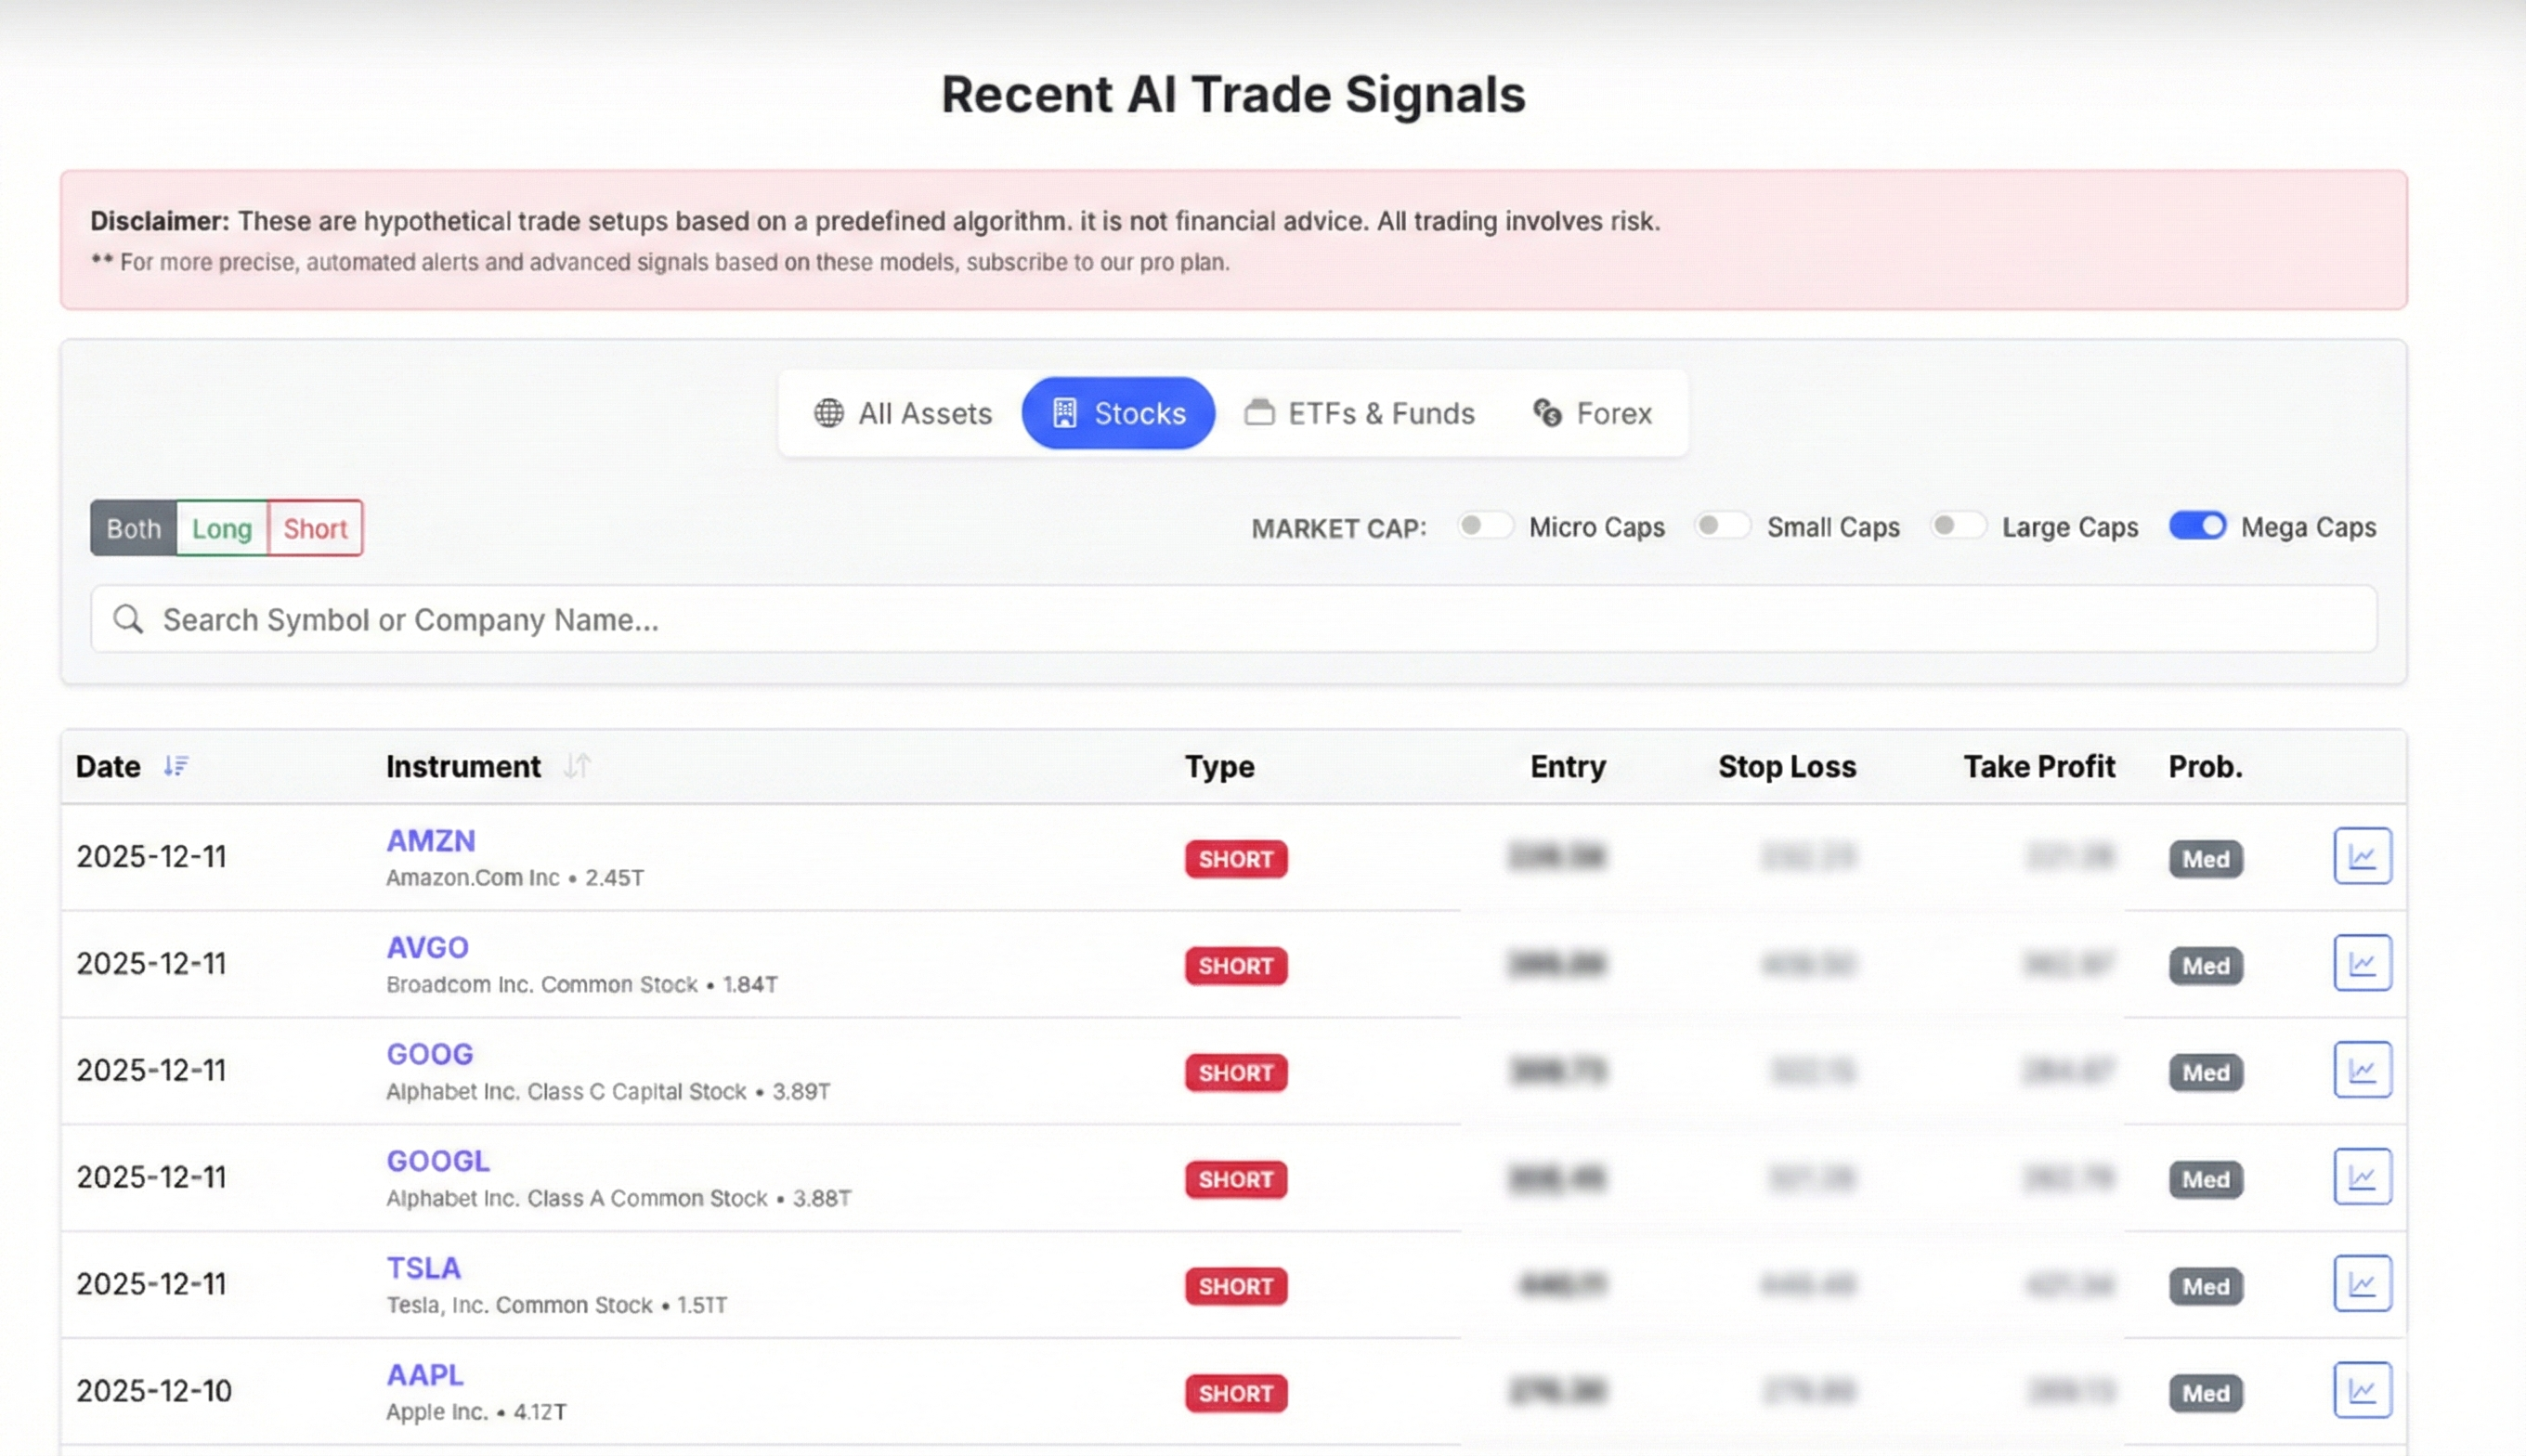Screen dimensions: 2526x1456
Task: Click the Instrument column sort icon
Action: [577, 766]
